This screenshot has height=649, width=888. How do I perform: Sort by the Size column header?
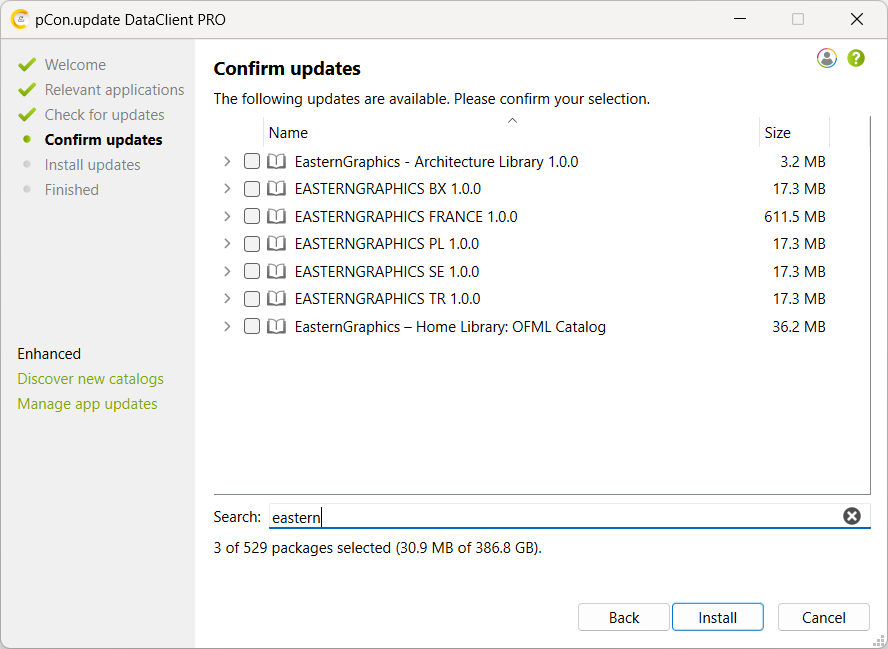click(x=794, y=133)
